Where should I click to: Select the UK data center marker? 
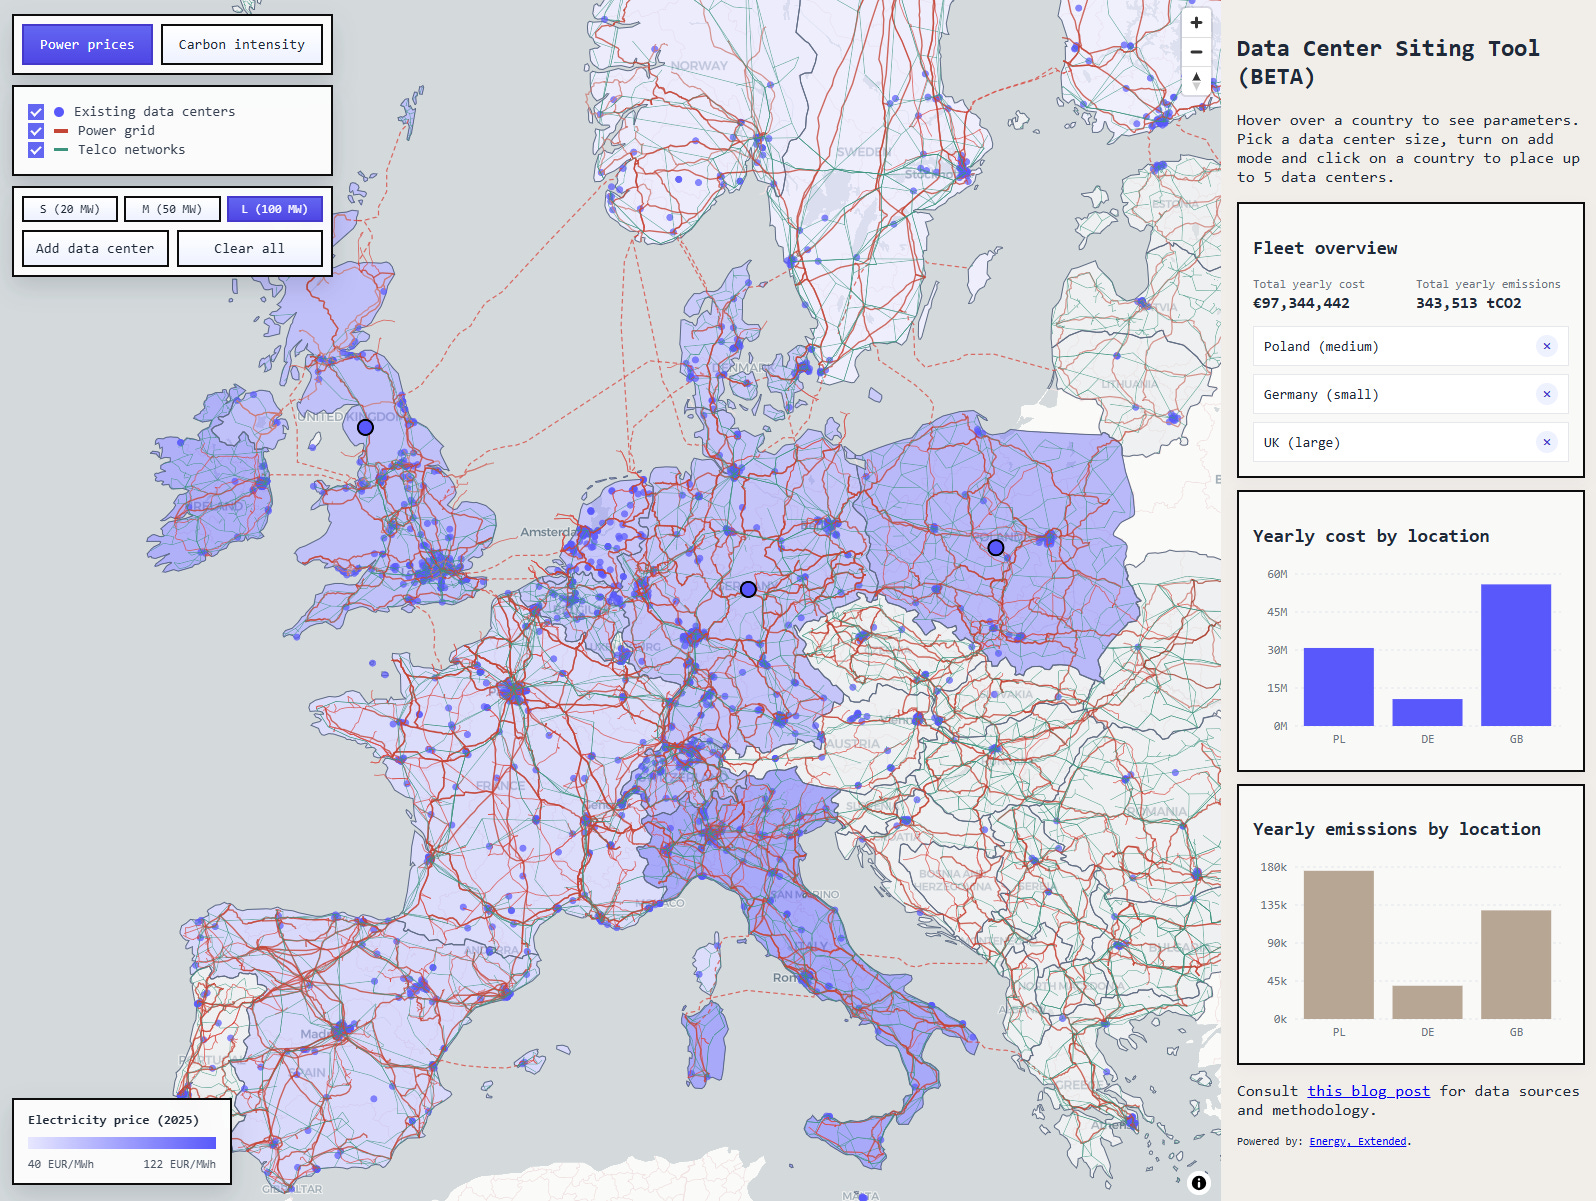point(365,427)
